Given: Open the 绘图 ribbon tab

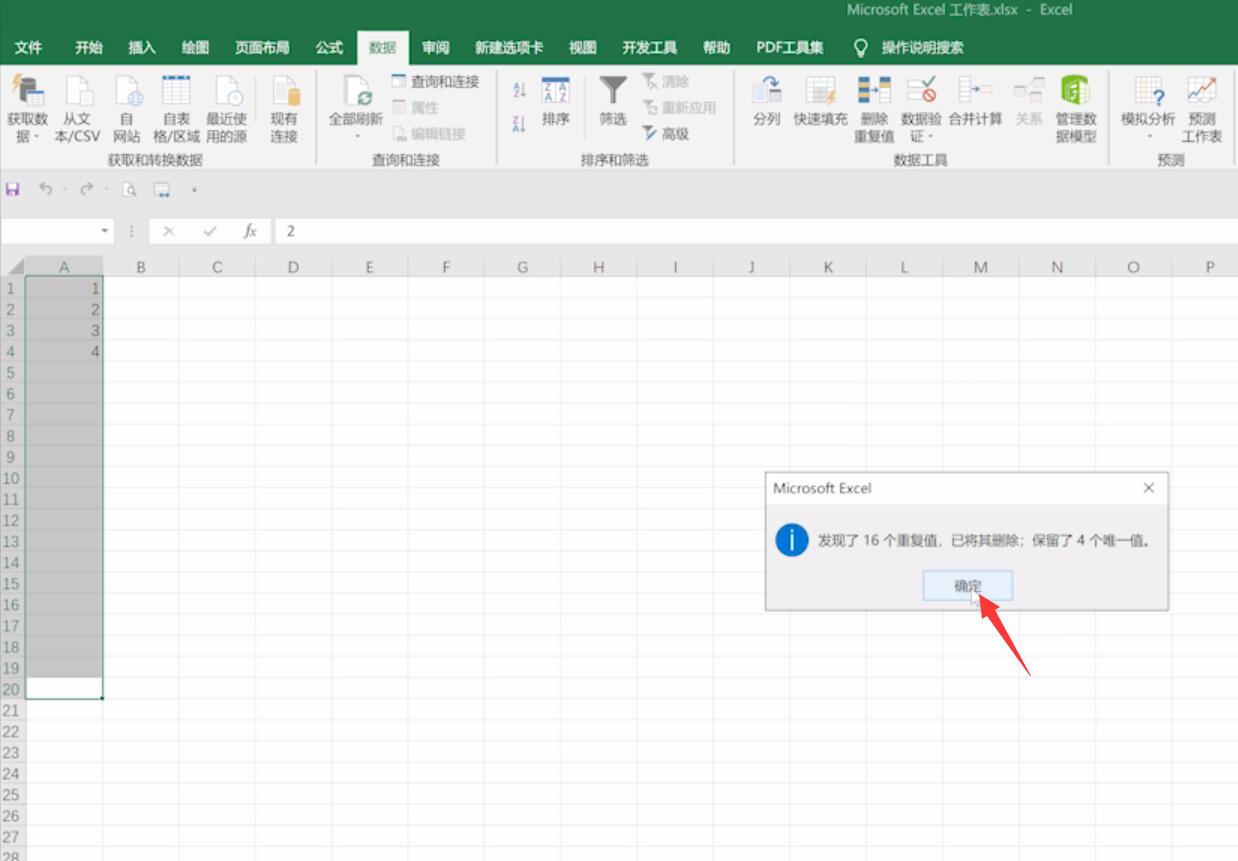Looking at the screenshot, I should pyautogui.click(x=196, y=47).
